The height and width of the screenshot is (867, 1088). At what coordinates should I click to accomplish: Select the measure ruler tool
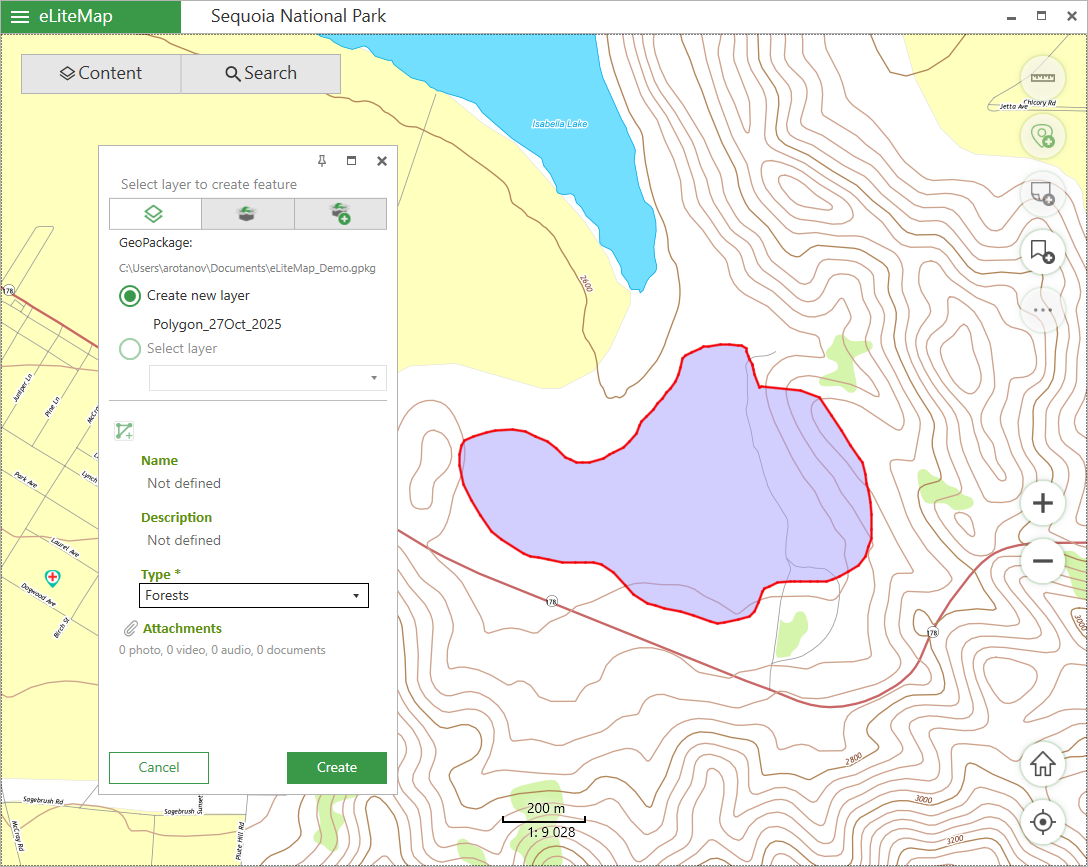(x=1042, y=78)
